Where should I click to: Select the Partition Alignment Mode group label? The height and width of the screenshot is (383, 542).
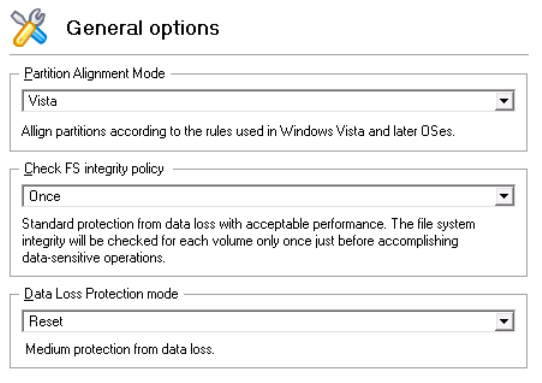coord(94,74)
